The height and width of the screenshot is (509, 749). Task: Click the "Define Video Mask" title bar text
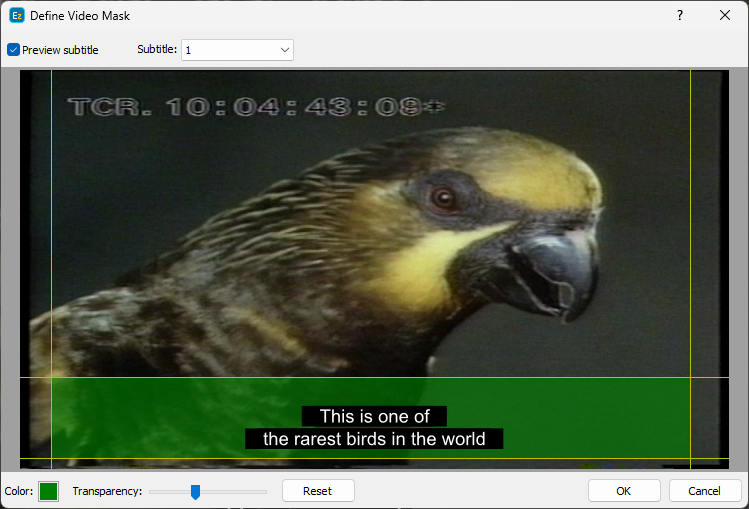coord(80,16)
